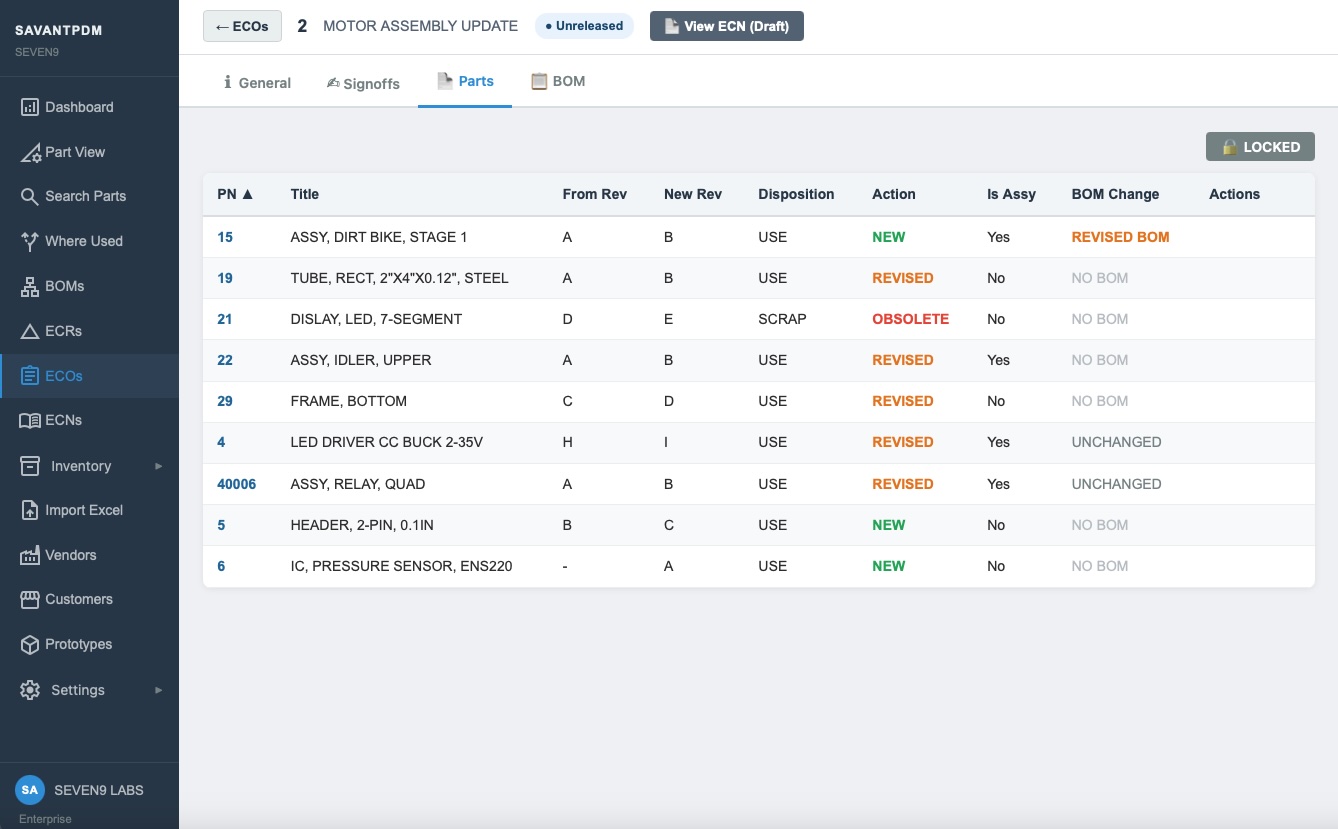Go back using the ECOs button
The image size is (1338, 829).
point(242,26)
